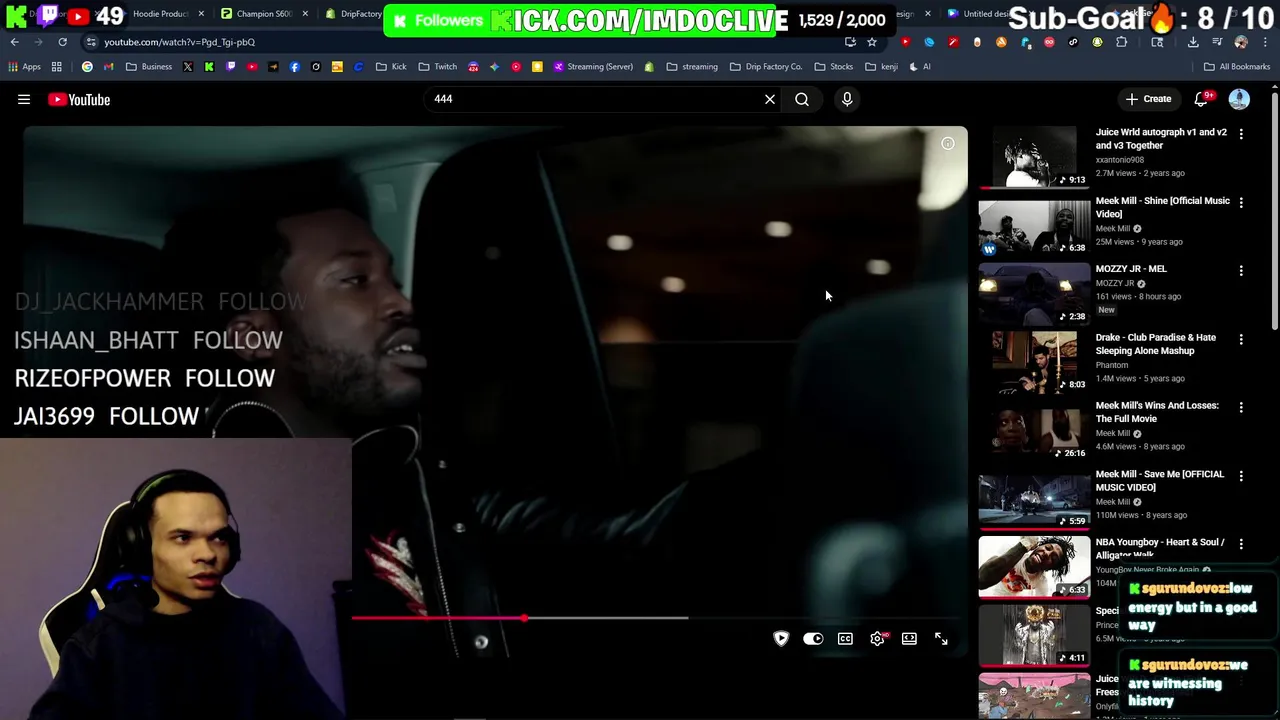Show video info card icon

pos(947,144)
